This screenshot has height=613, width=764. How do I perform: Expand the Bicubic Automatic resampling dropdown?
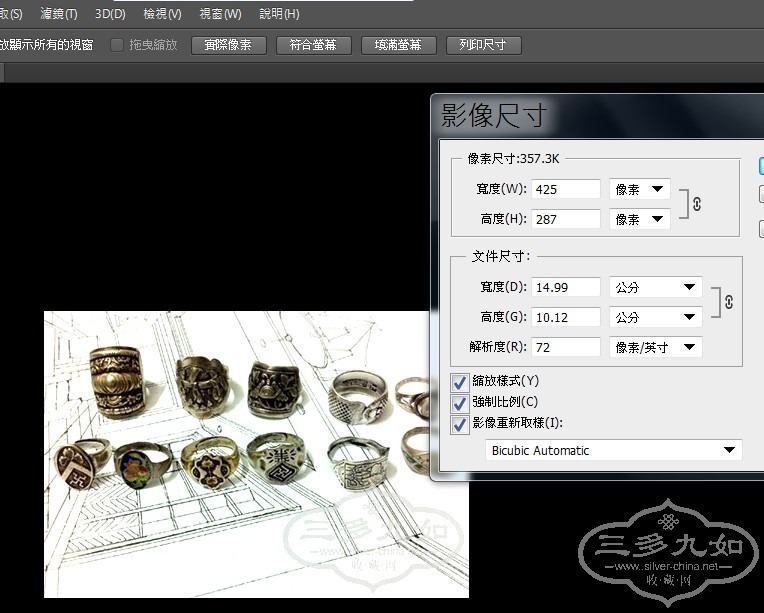point(613,451)
